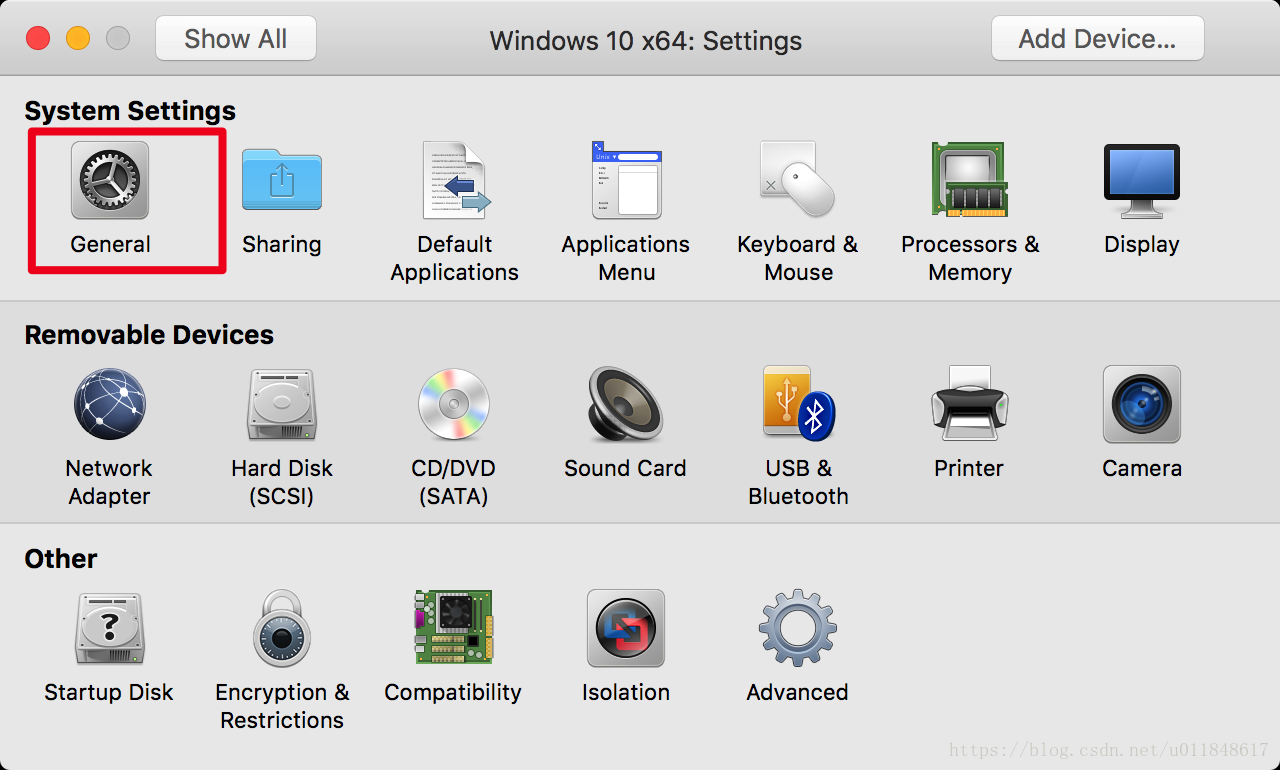Click the Show All button
Viewport: 1280px width, 770px height.
(x=236, y=39)
